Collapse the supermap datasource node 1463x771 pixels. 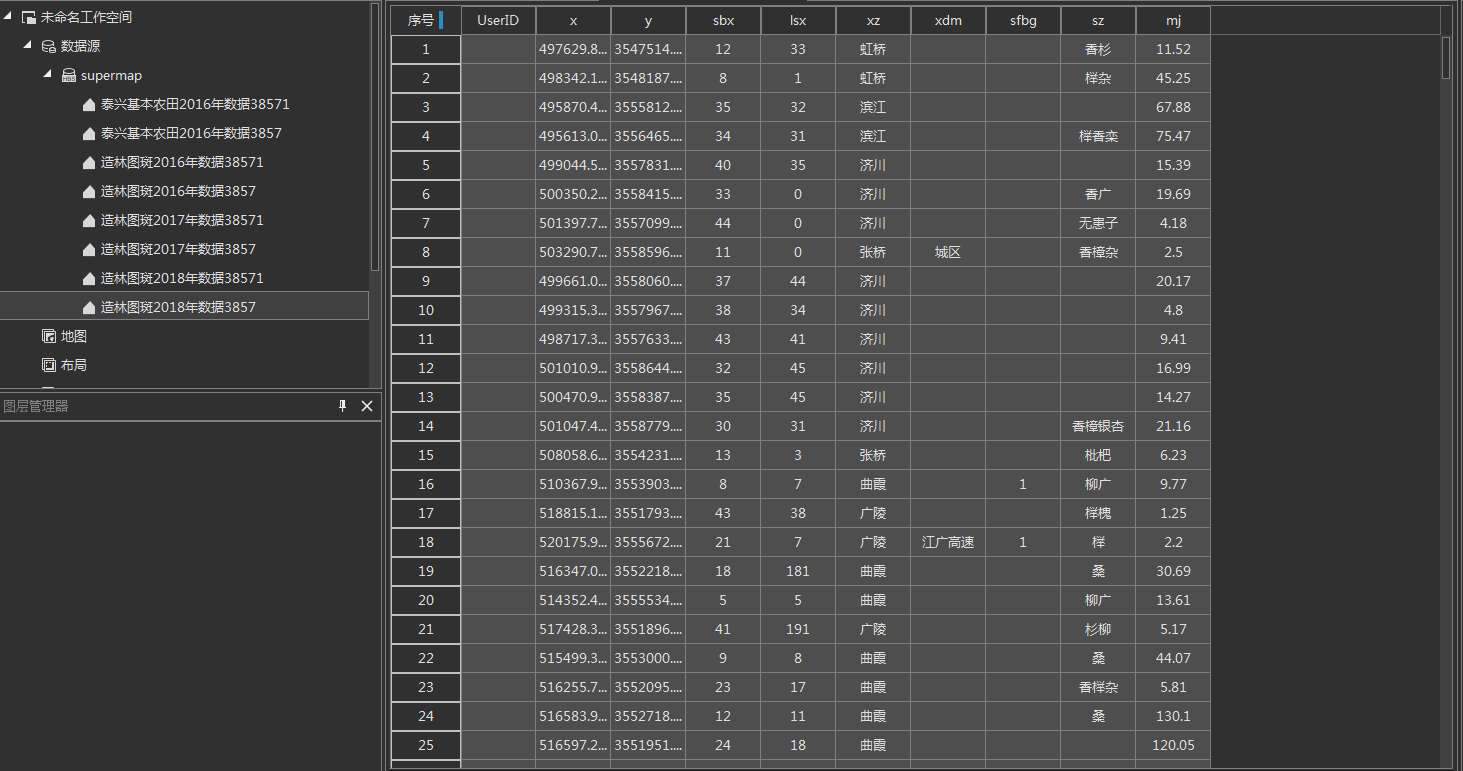click(47, 75)
